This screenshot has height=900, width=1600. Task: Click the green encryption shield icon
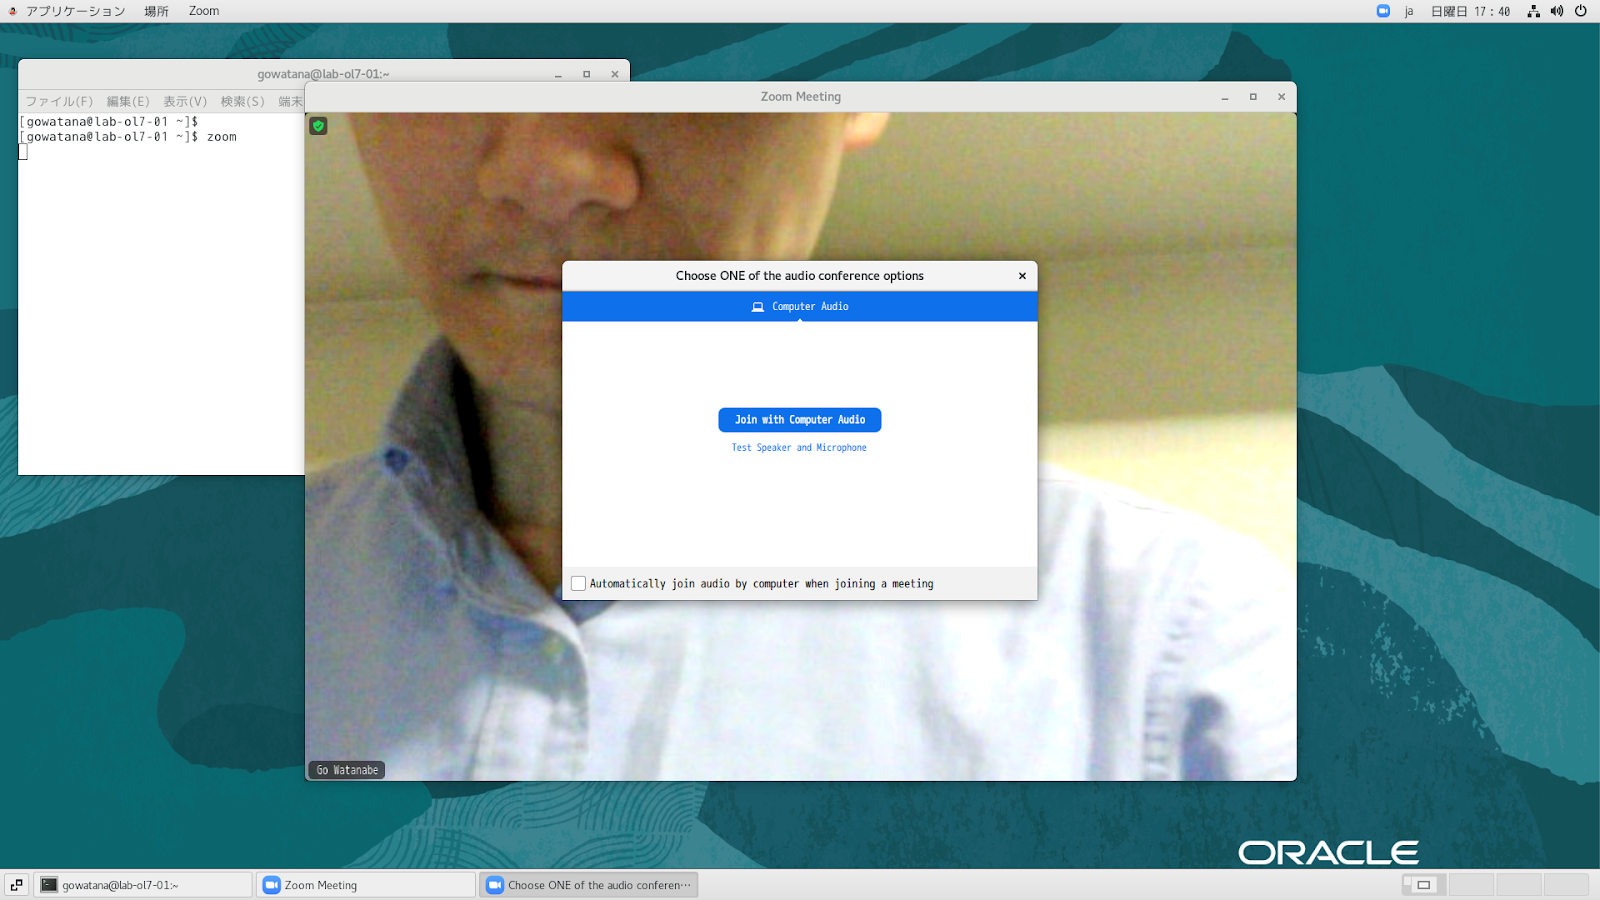coord(319,126)
